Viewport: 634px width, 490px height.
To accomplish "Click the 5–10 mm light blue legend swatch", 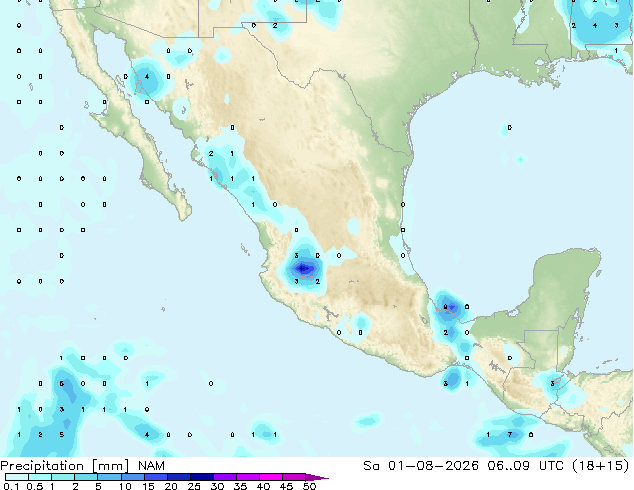I will (x=109, y=477).
